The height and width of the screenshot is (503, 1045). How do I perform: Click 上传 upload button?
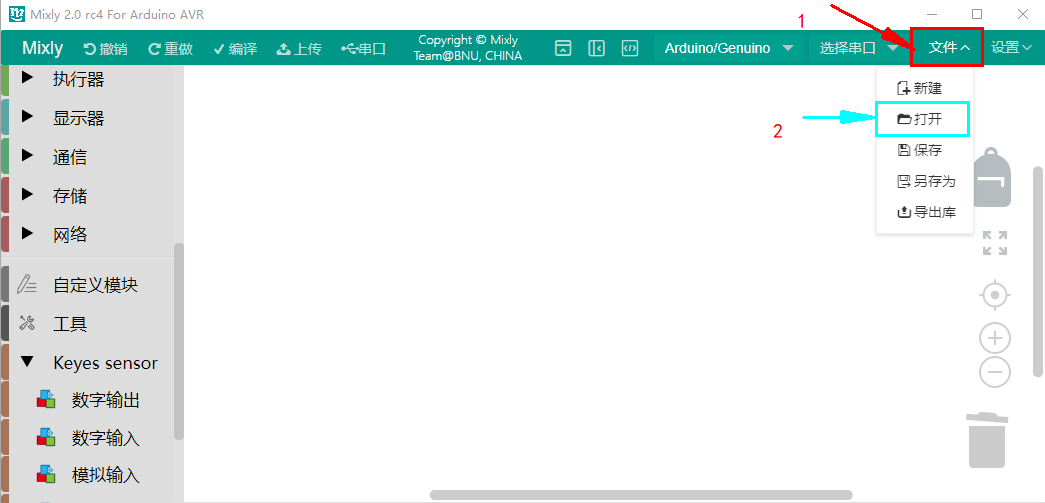(299, 48)
